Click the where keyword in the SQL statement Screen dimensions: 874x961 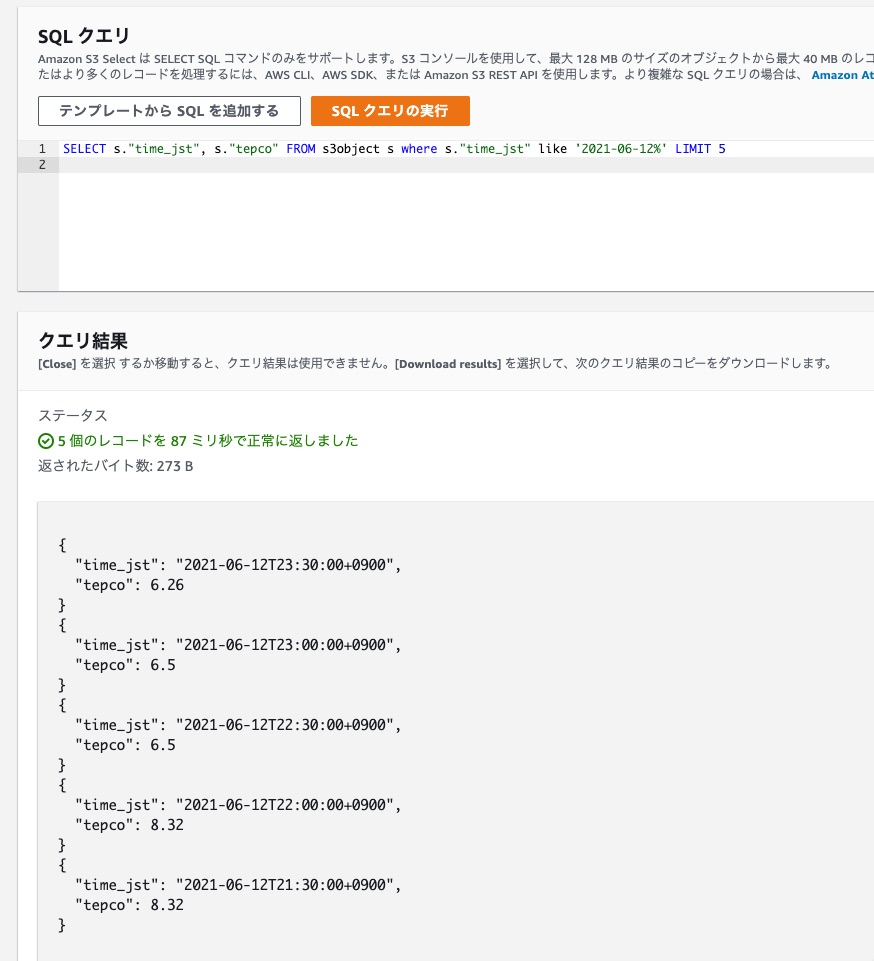(x=419, y=148)
